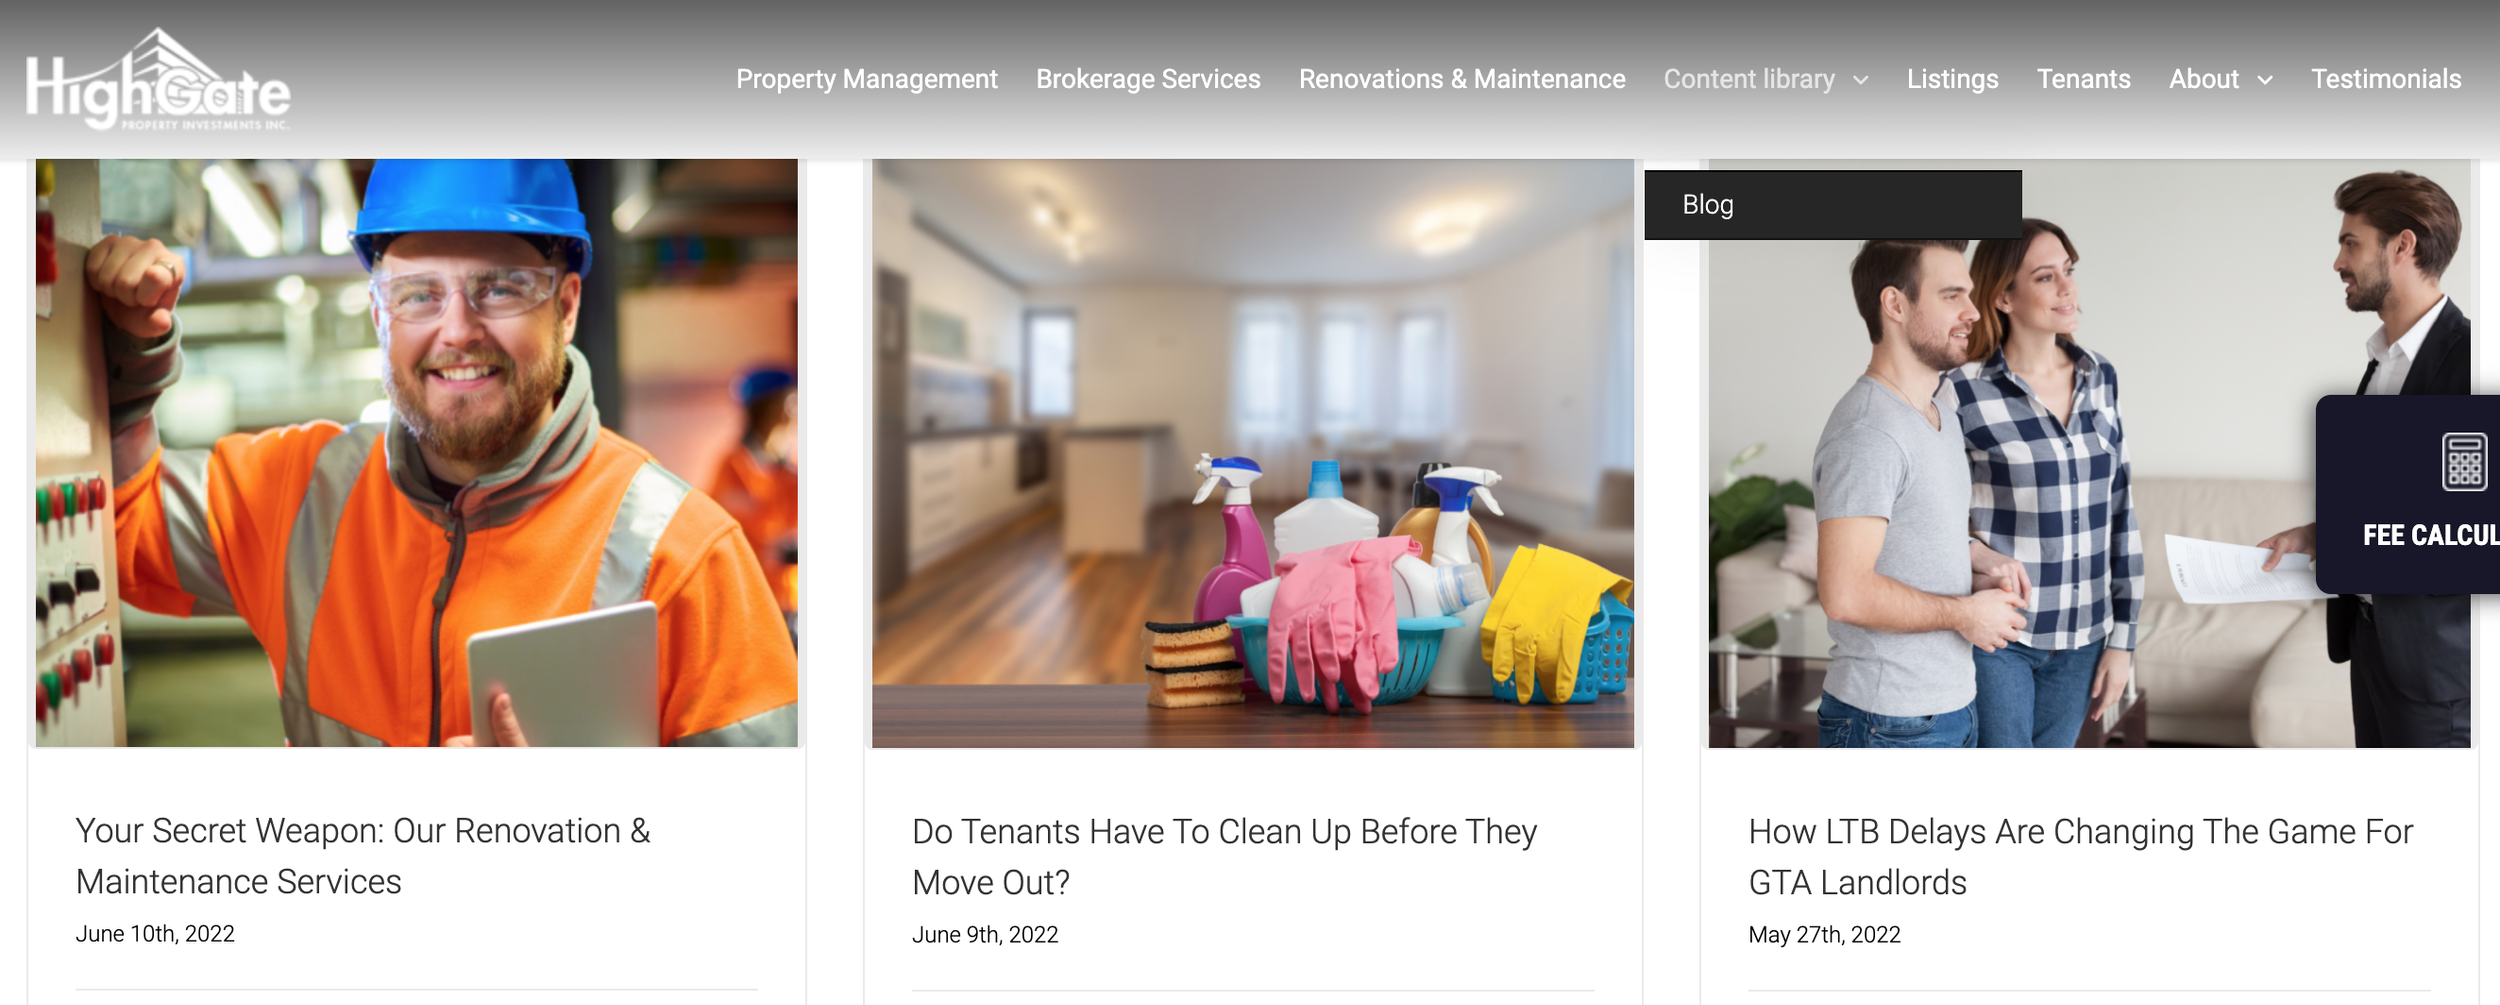Viewport: 2500px width, 1005px height.
Task: Read 'Your Secret Weapon' renovation article
Action: [363, 856]
